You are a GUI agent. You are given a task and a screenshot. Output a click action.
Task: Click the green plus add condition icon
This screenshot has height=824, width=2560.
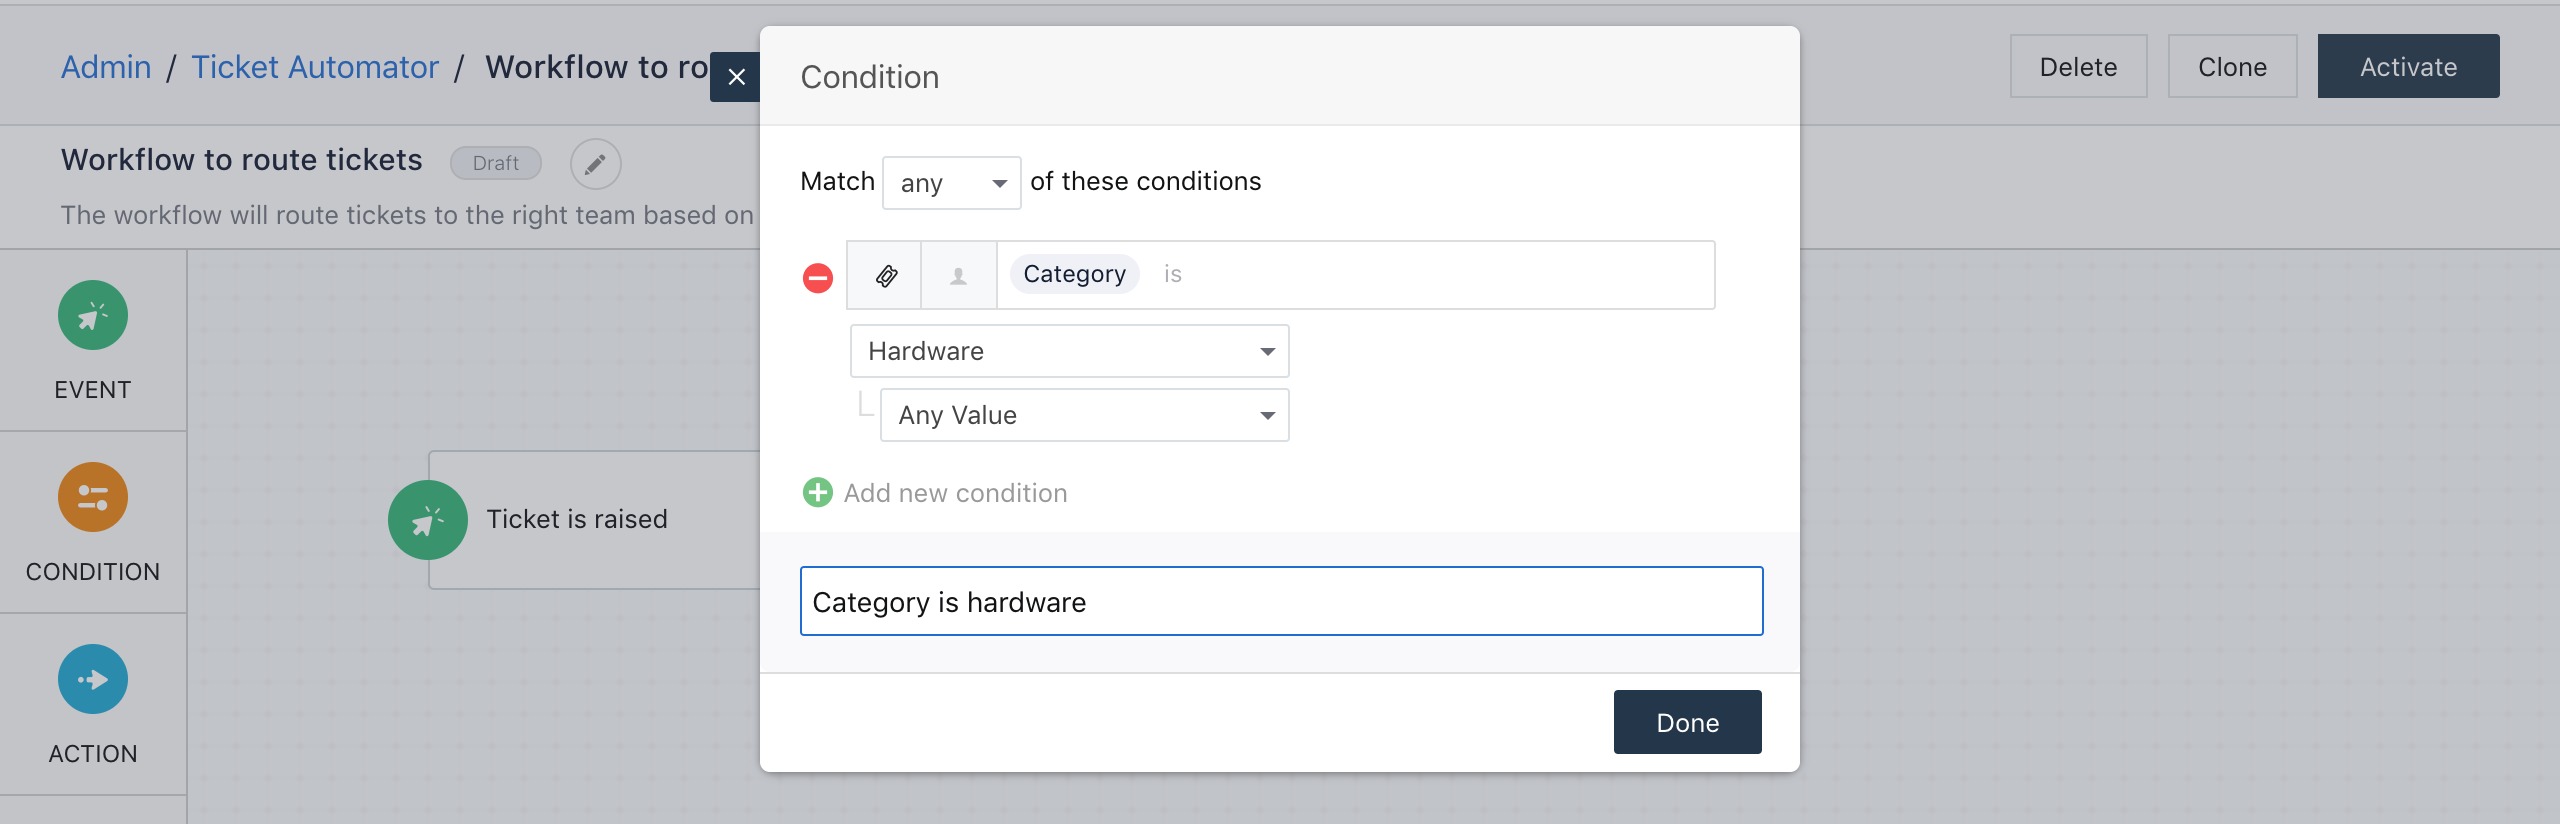pos(818,493)
